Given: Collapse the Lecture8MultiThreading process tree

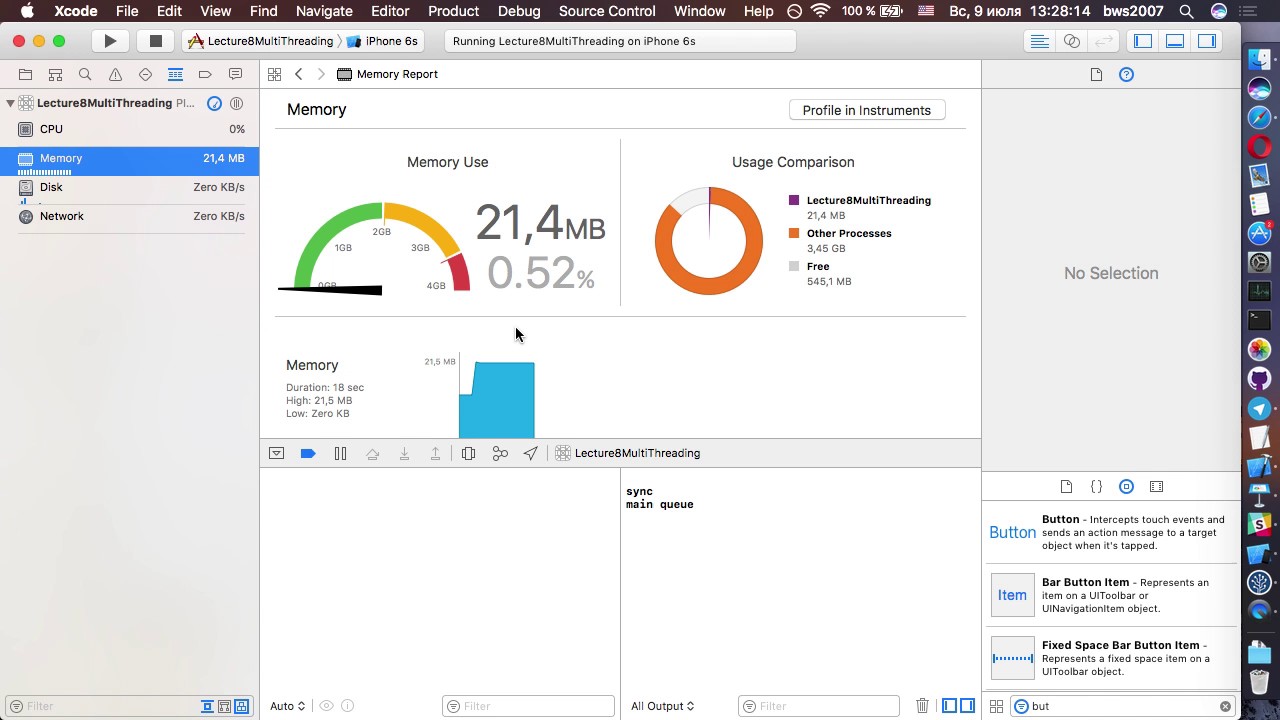Looking at the screenshot, I should coord(10,103).
